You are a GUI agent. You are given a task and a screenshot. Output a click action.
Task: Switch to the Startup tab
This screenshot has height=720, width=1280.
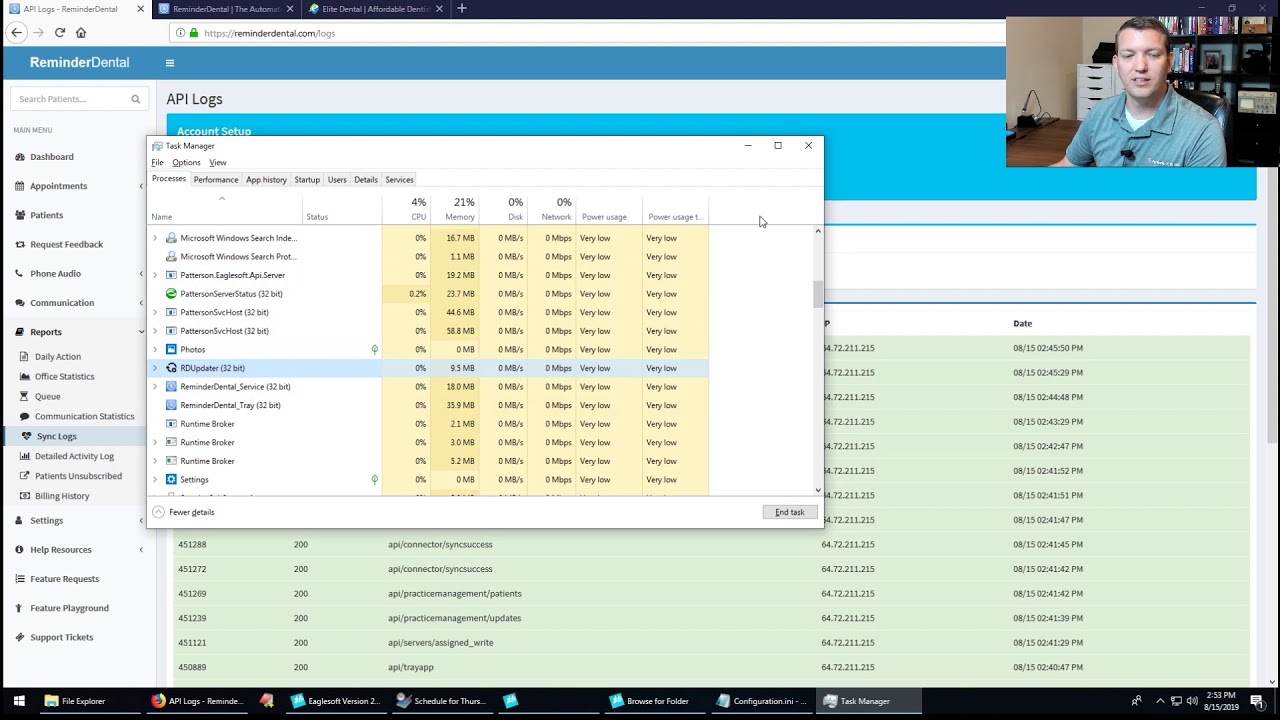coord(307,180)
